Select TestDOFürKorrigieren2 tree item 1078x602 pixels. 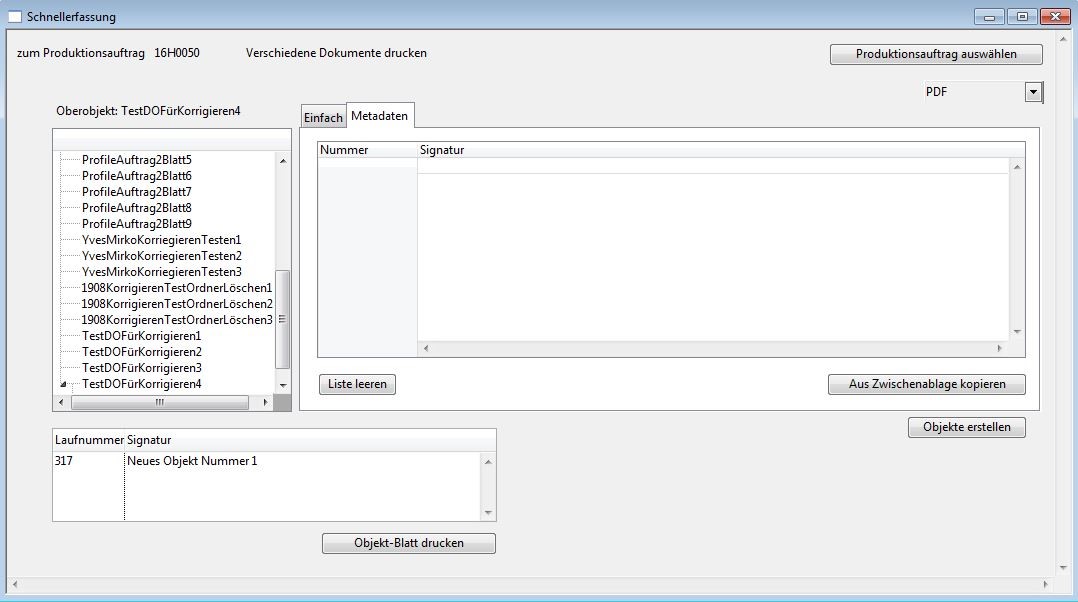[141, 352]
